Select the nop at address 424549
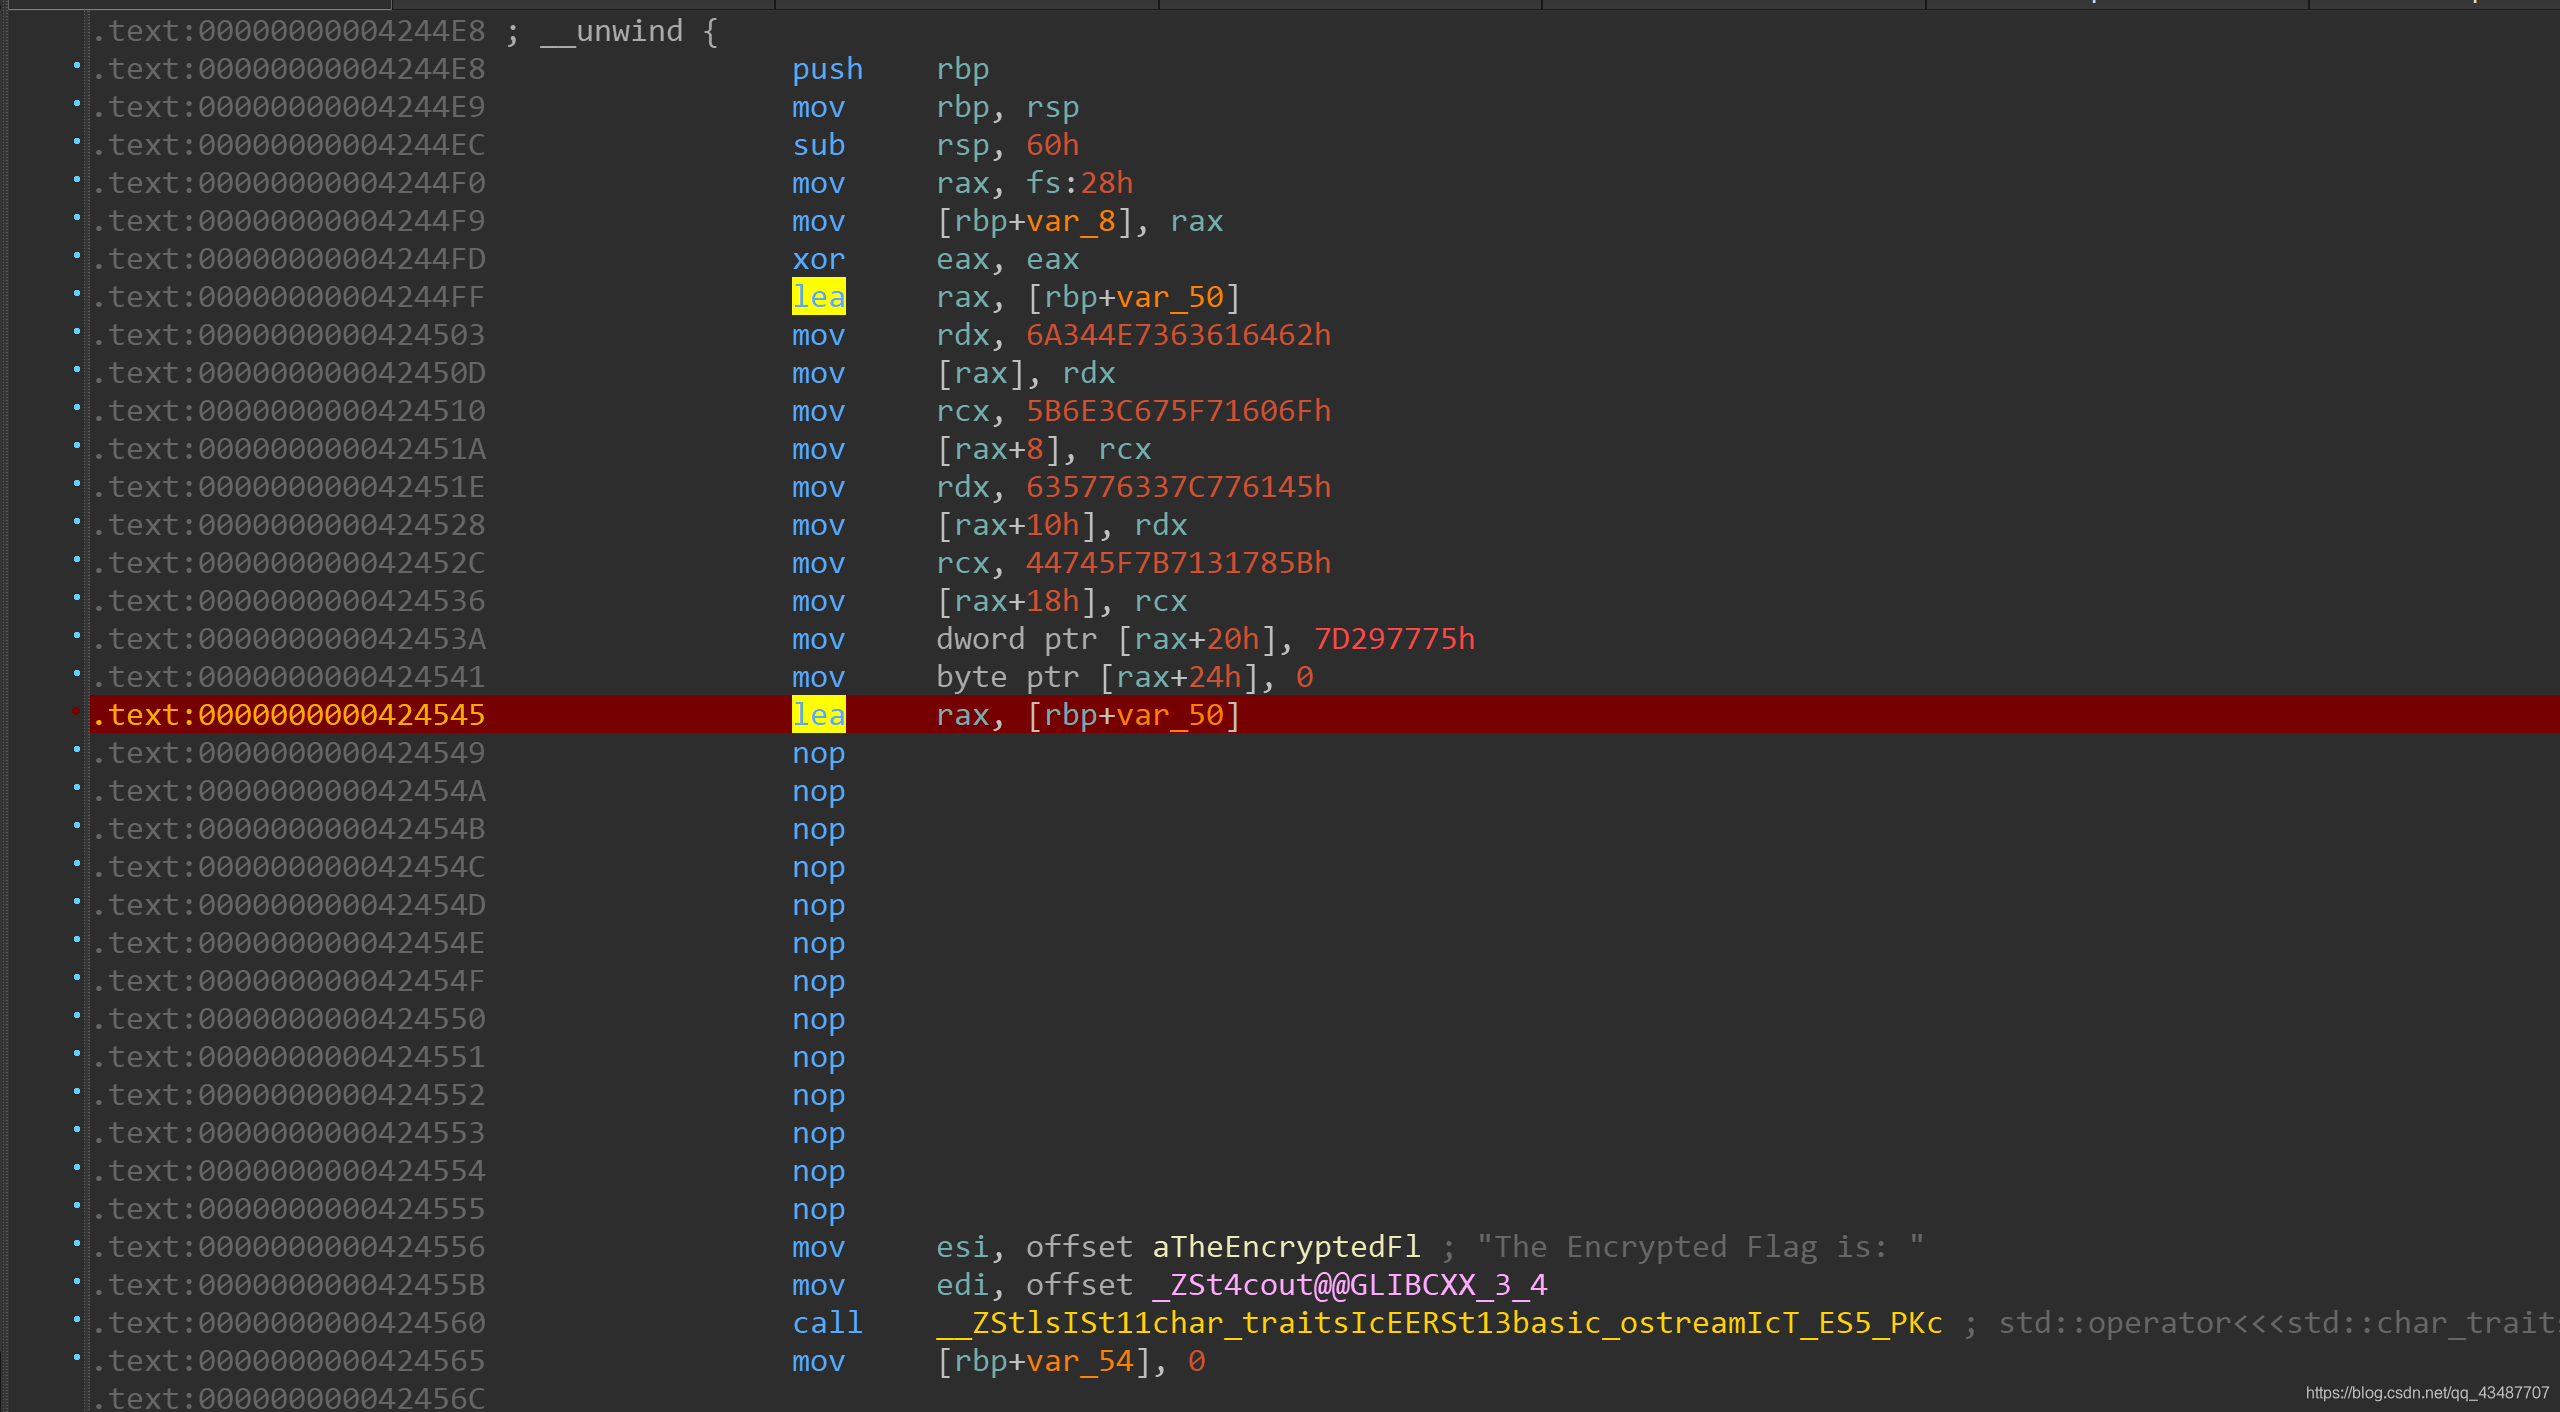 click(x=818, y=753)
